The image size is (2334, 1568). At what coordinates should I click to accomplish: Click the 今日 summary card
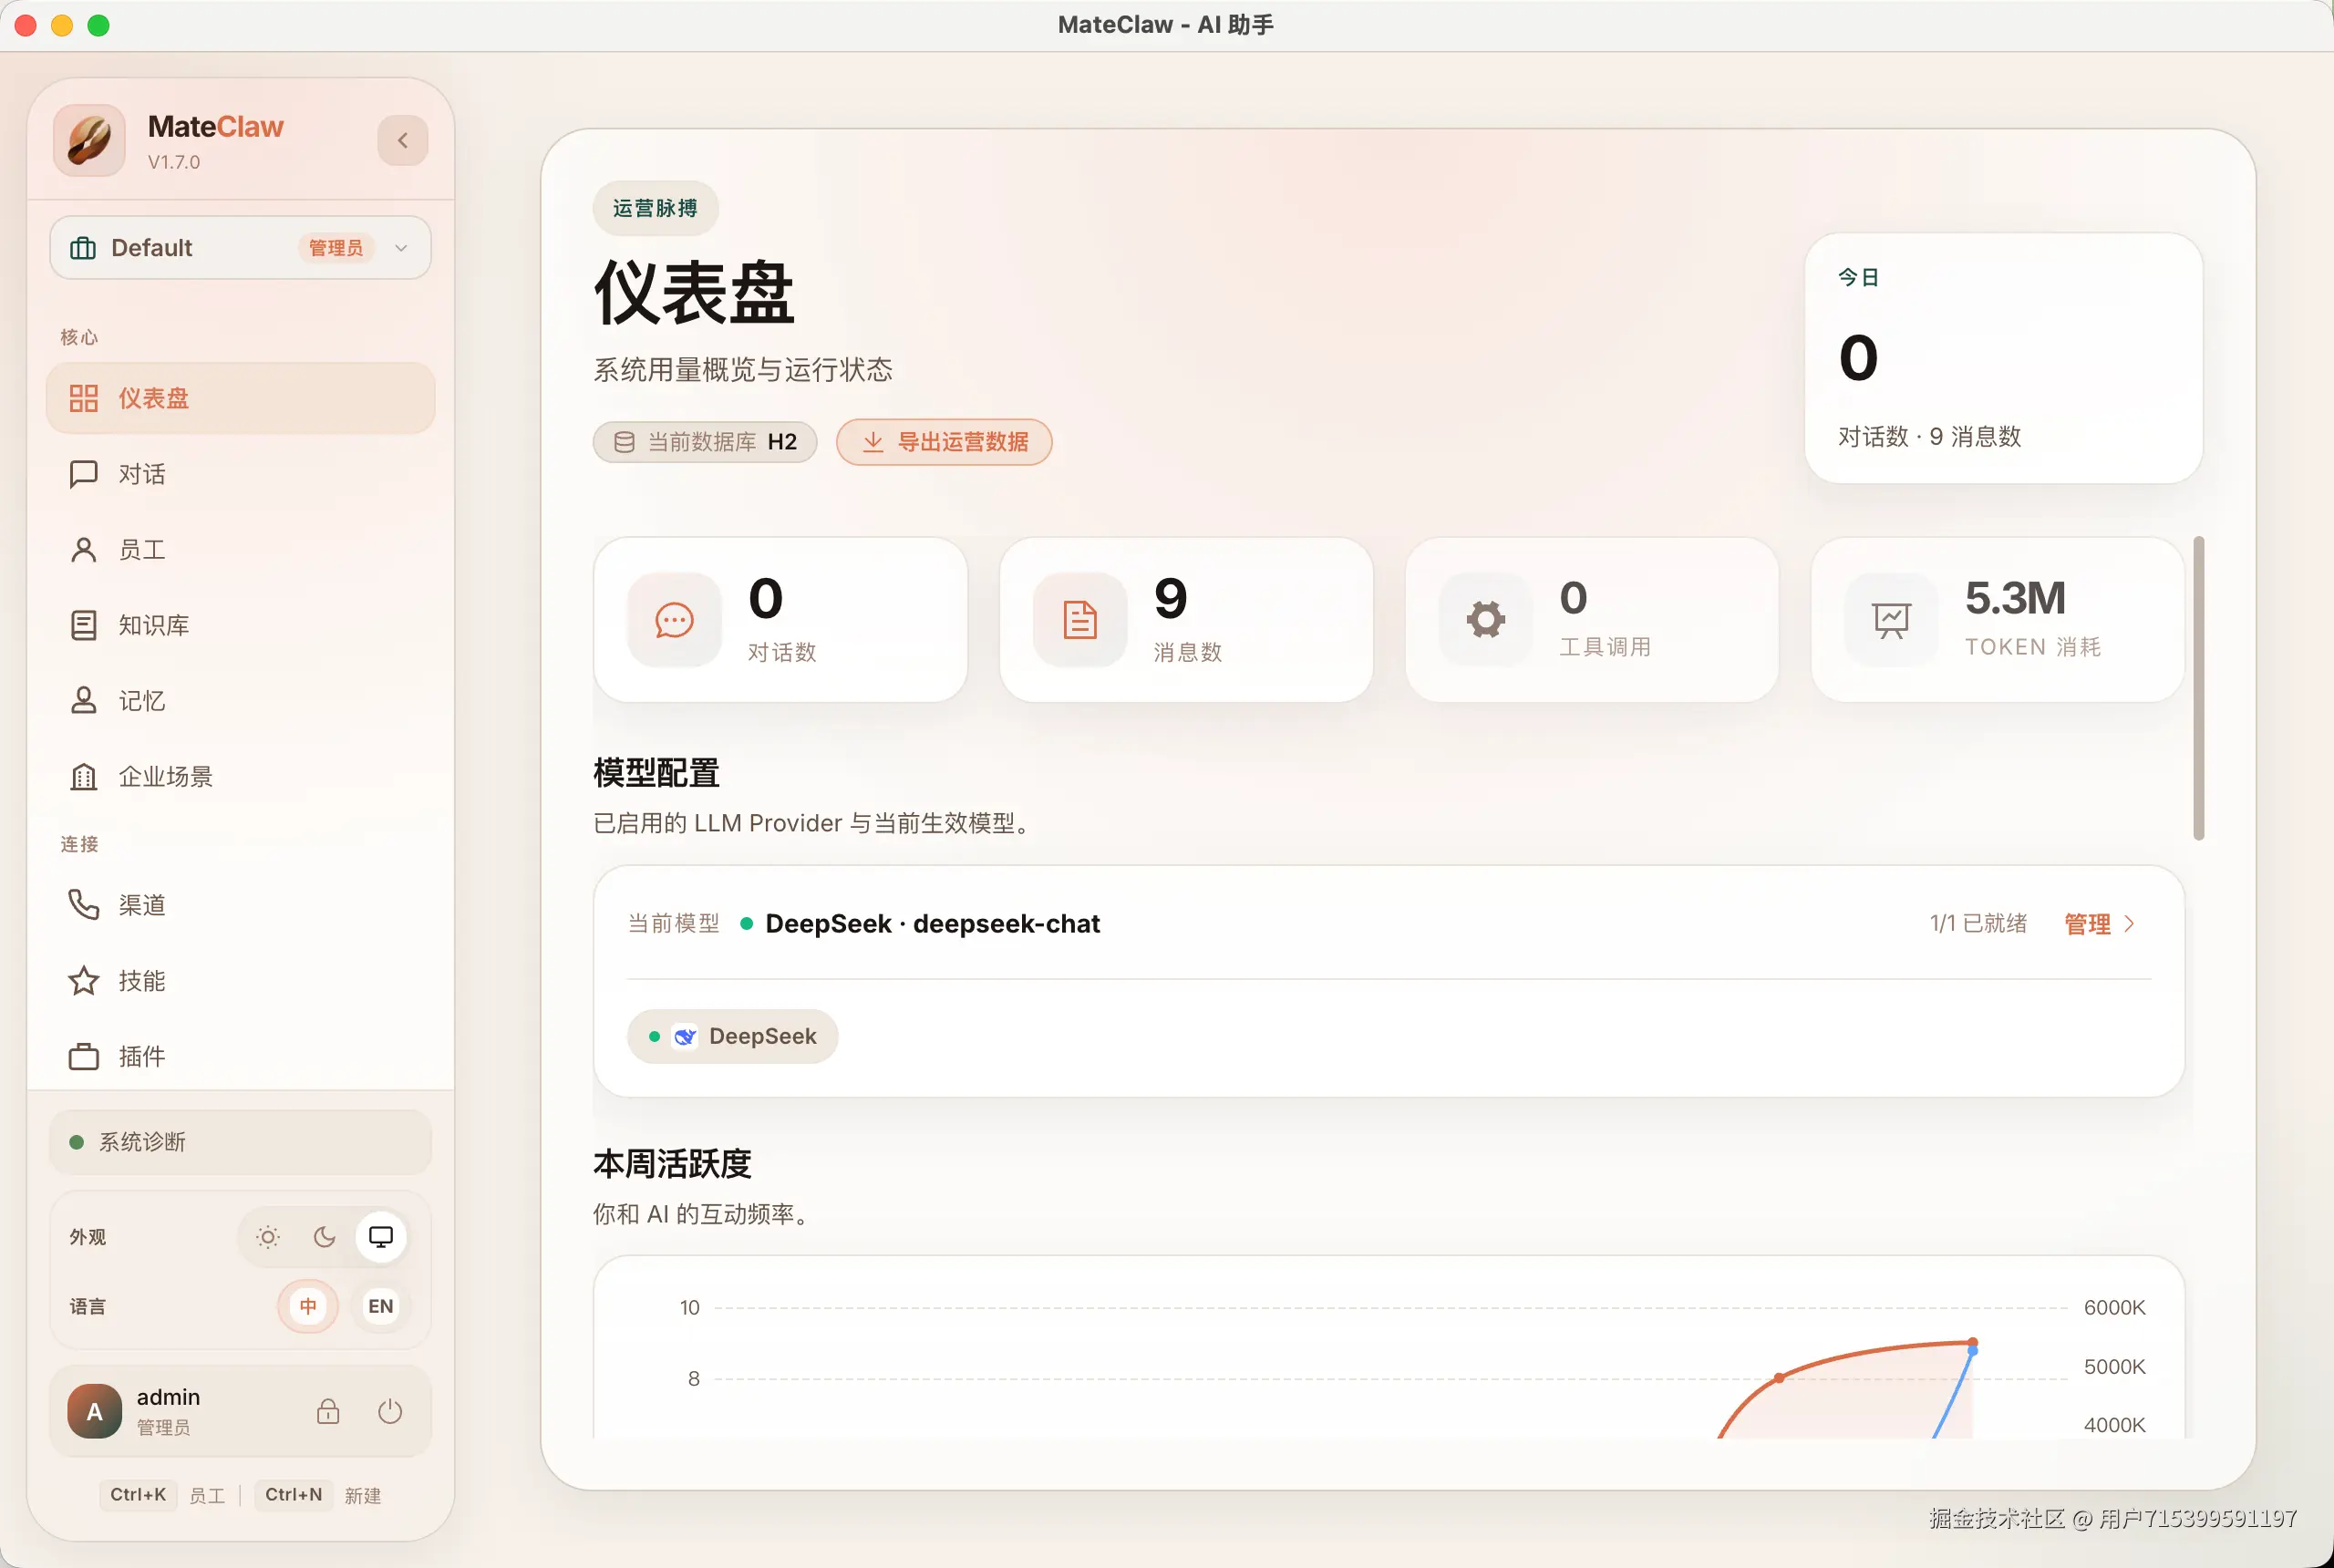pyautogui.click(x=2003, y=358)
